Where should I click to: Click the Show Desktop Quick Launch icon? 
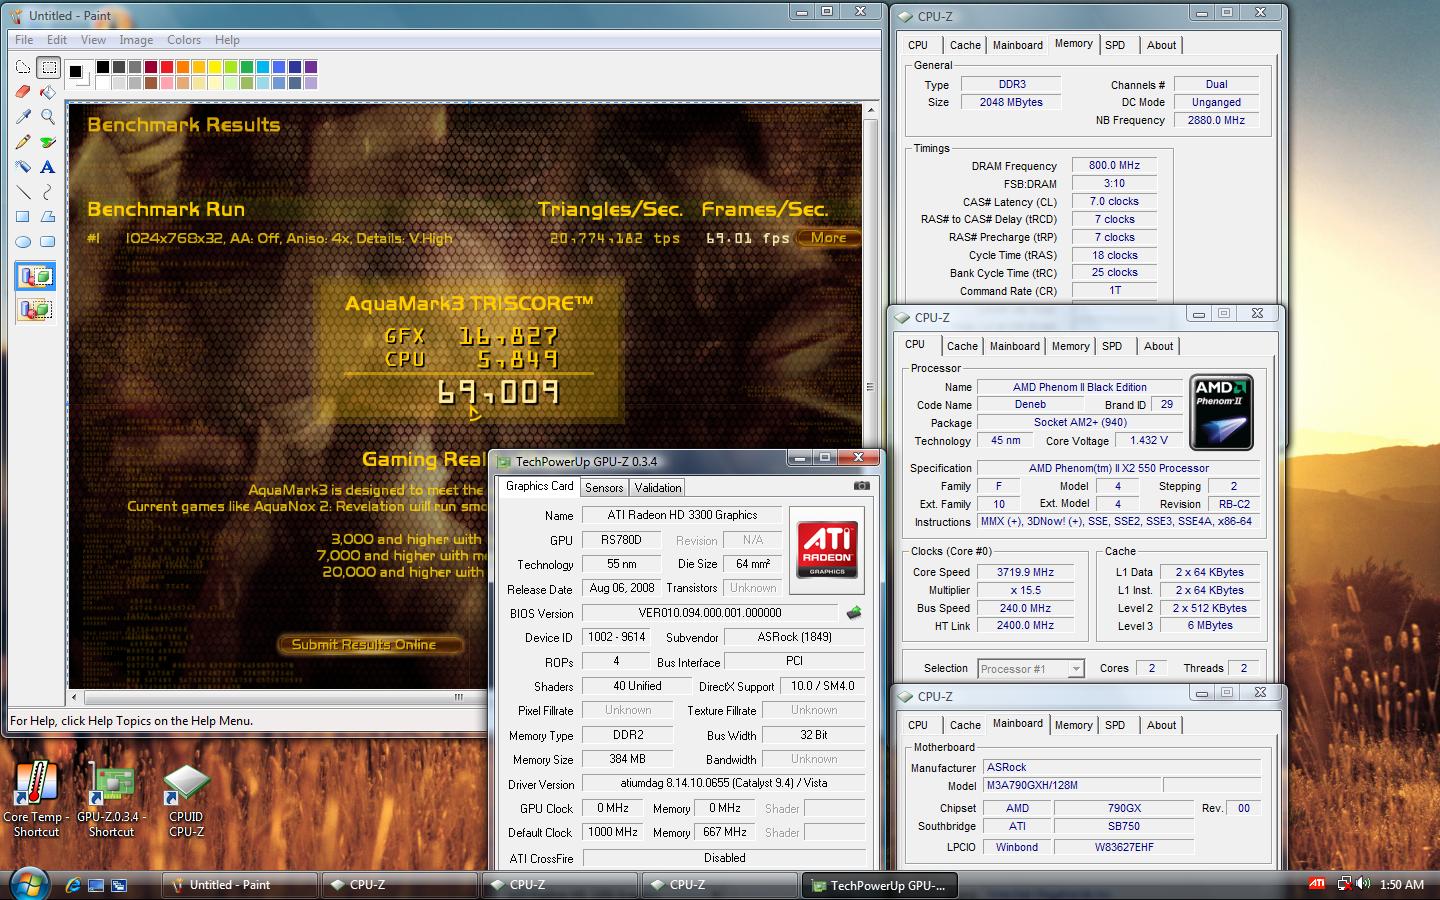tap(96, 885)
